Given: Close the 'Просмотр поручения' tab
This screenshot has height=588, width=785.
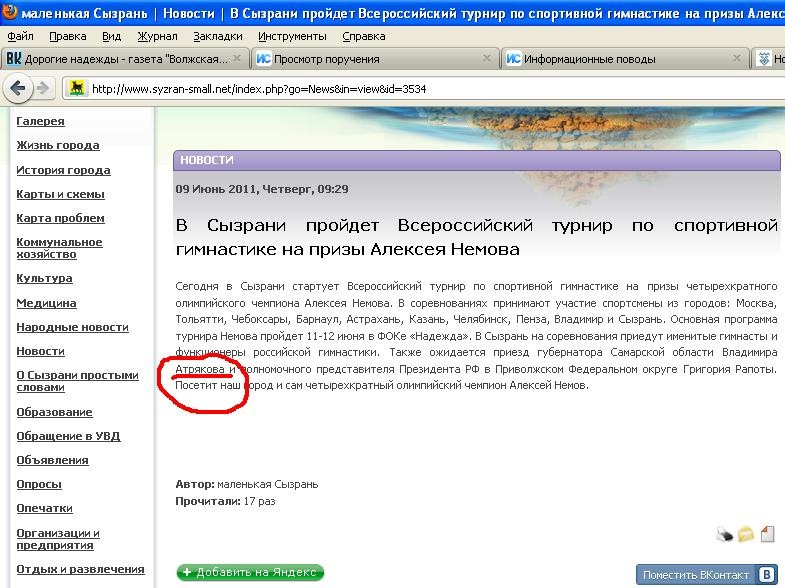Looking at the screenshot, I should tap(485, 59).
